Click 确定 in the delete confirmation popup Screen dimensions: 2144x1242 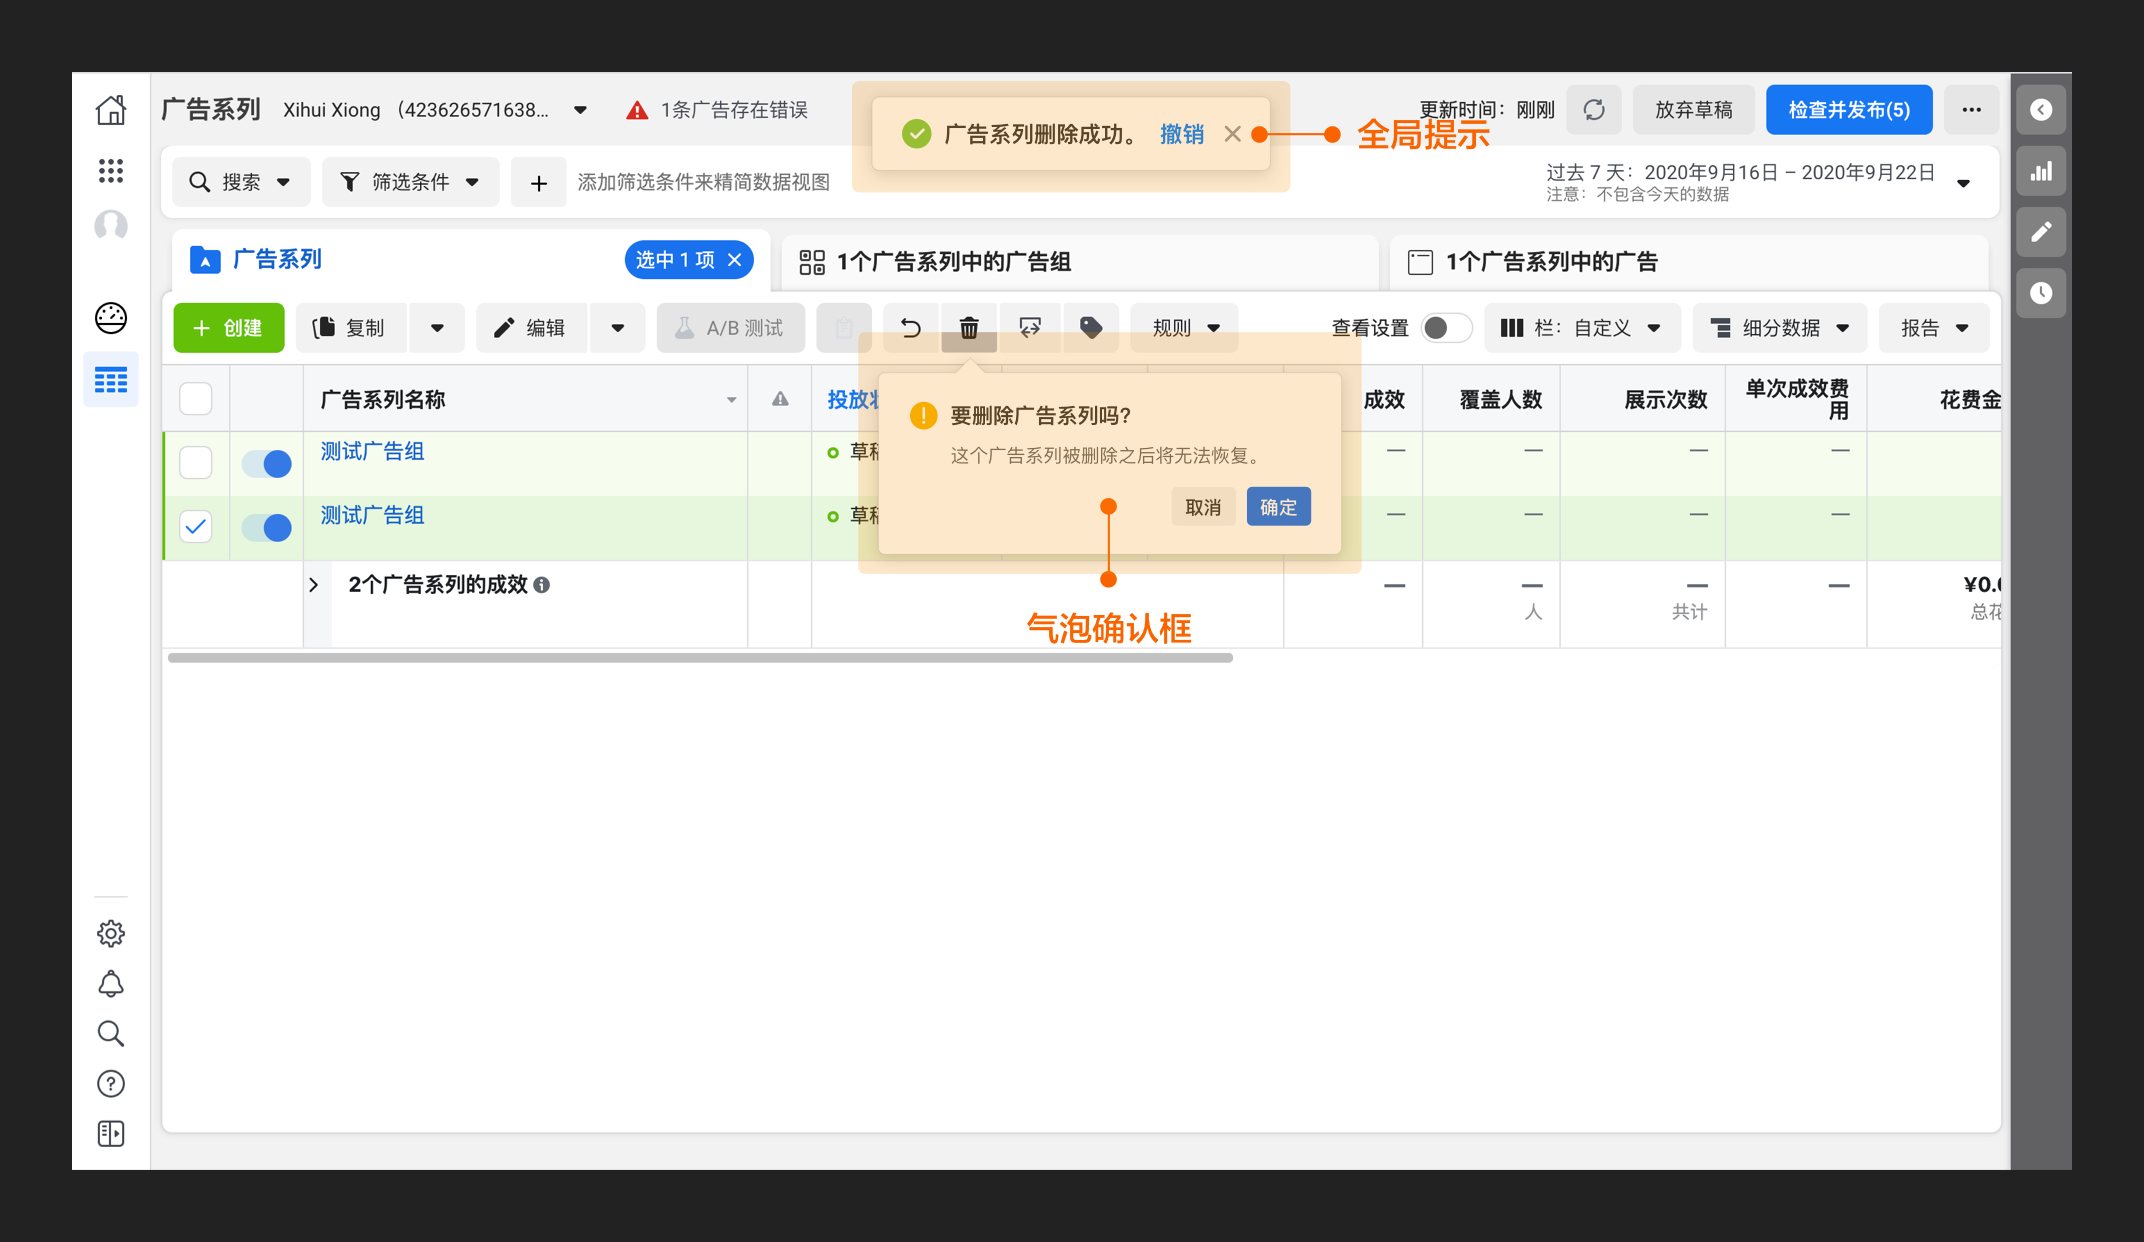point(1278,507)
